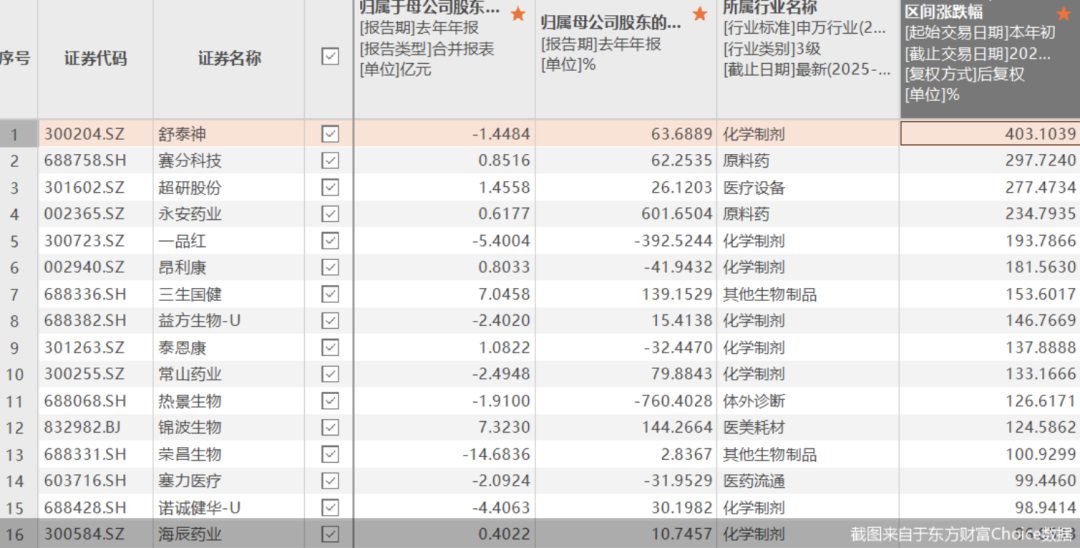This screenshot has height=548, width=1080.
Task: Toggle the checkbox for 荣昌生物 row
Action: click(x=330, y=454)
